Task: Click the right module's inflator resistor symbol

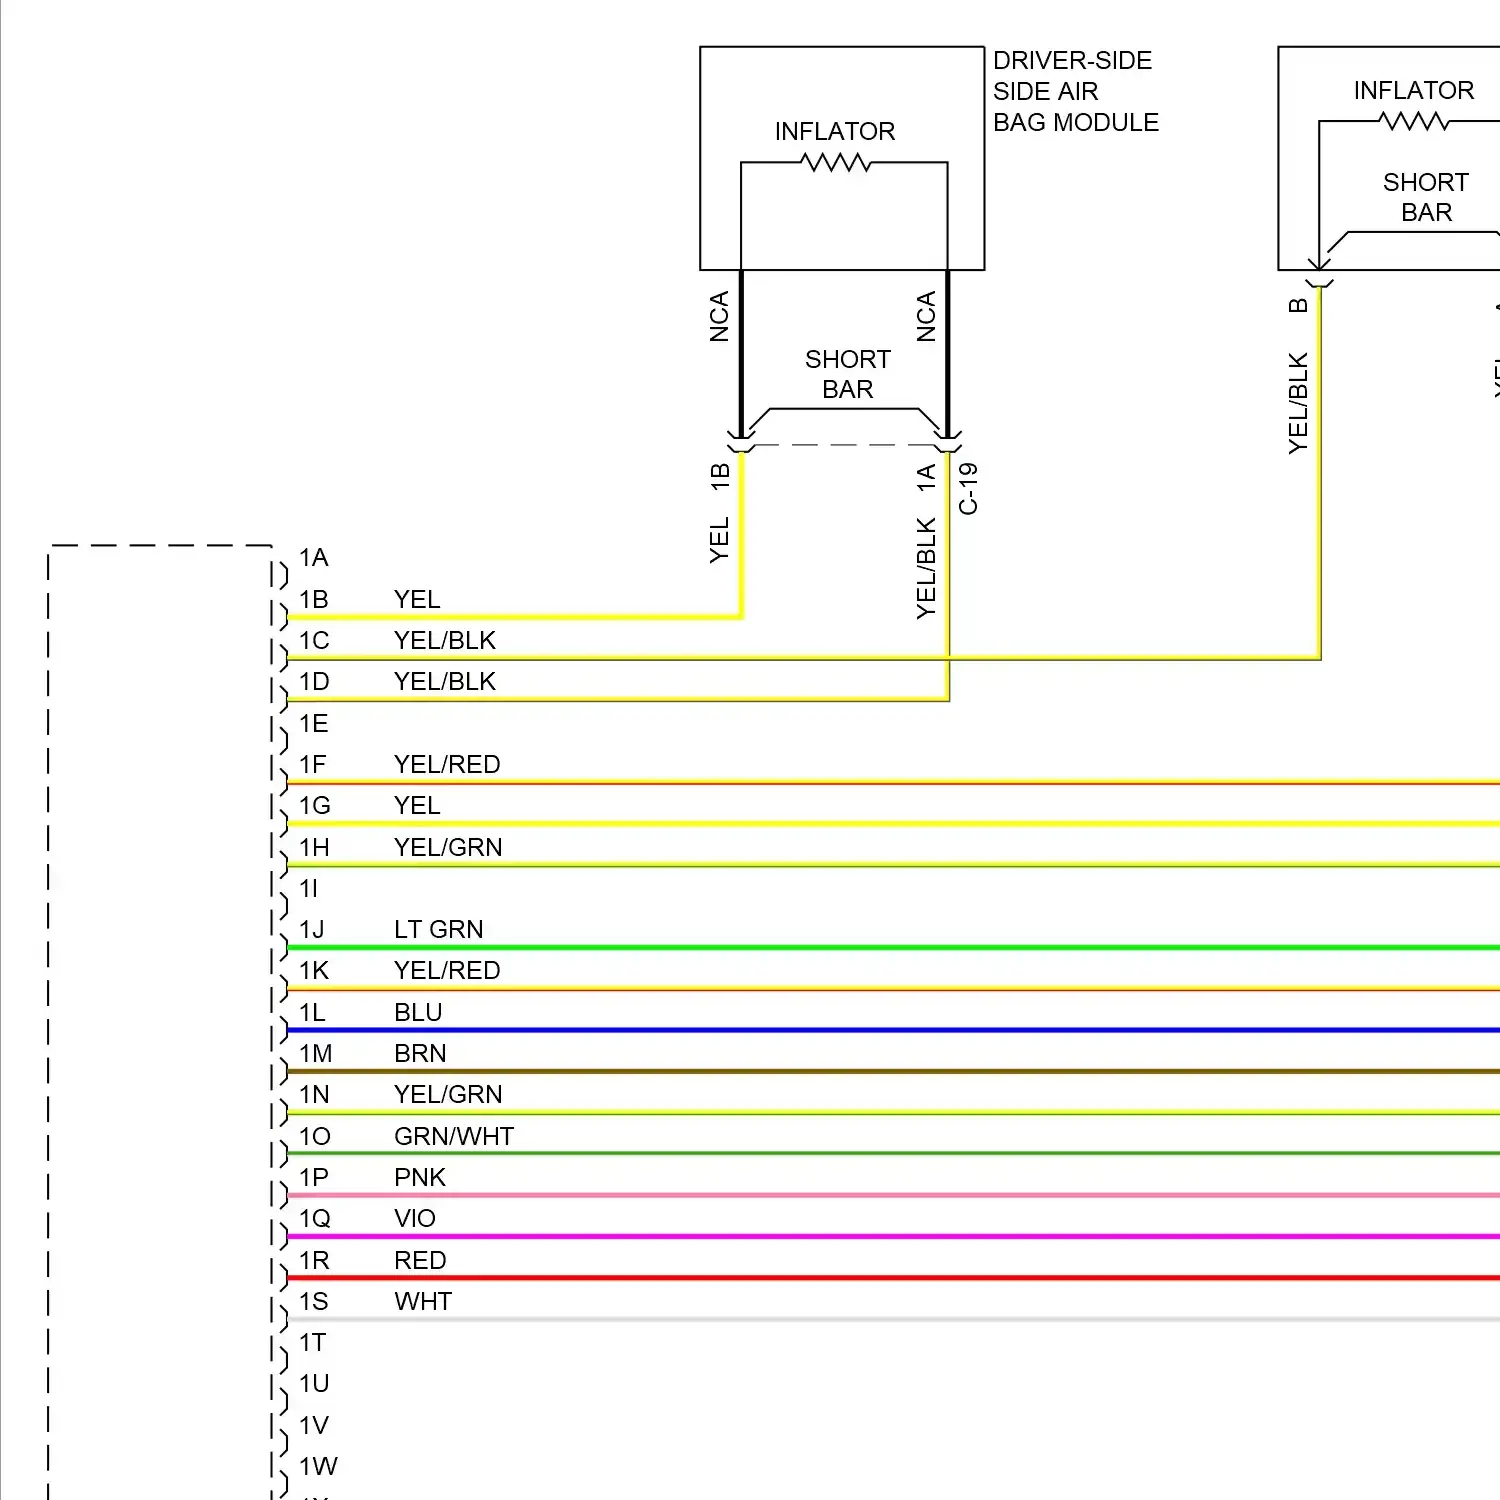Action: 1413,121
